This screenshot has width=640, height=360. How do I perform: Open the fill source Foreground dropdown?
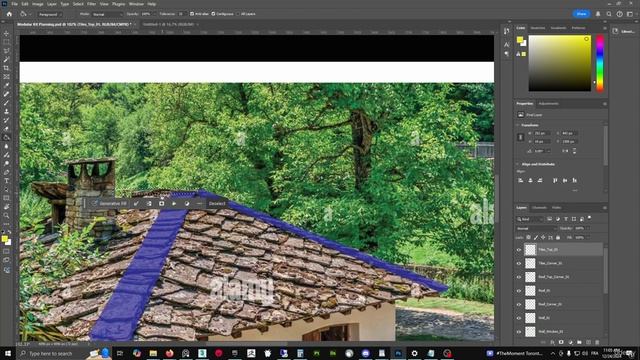[49, 14]
